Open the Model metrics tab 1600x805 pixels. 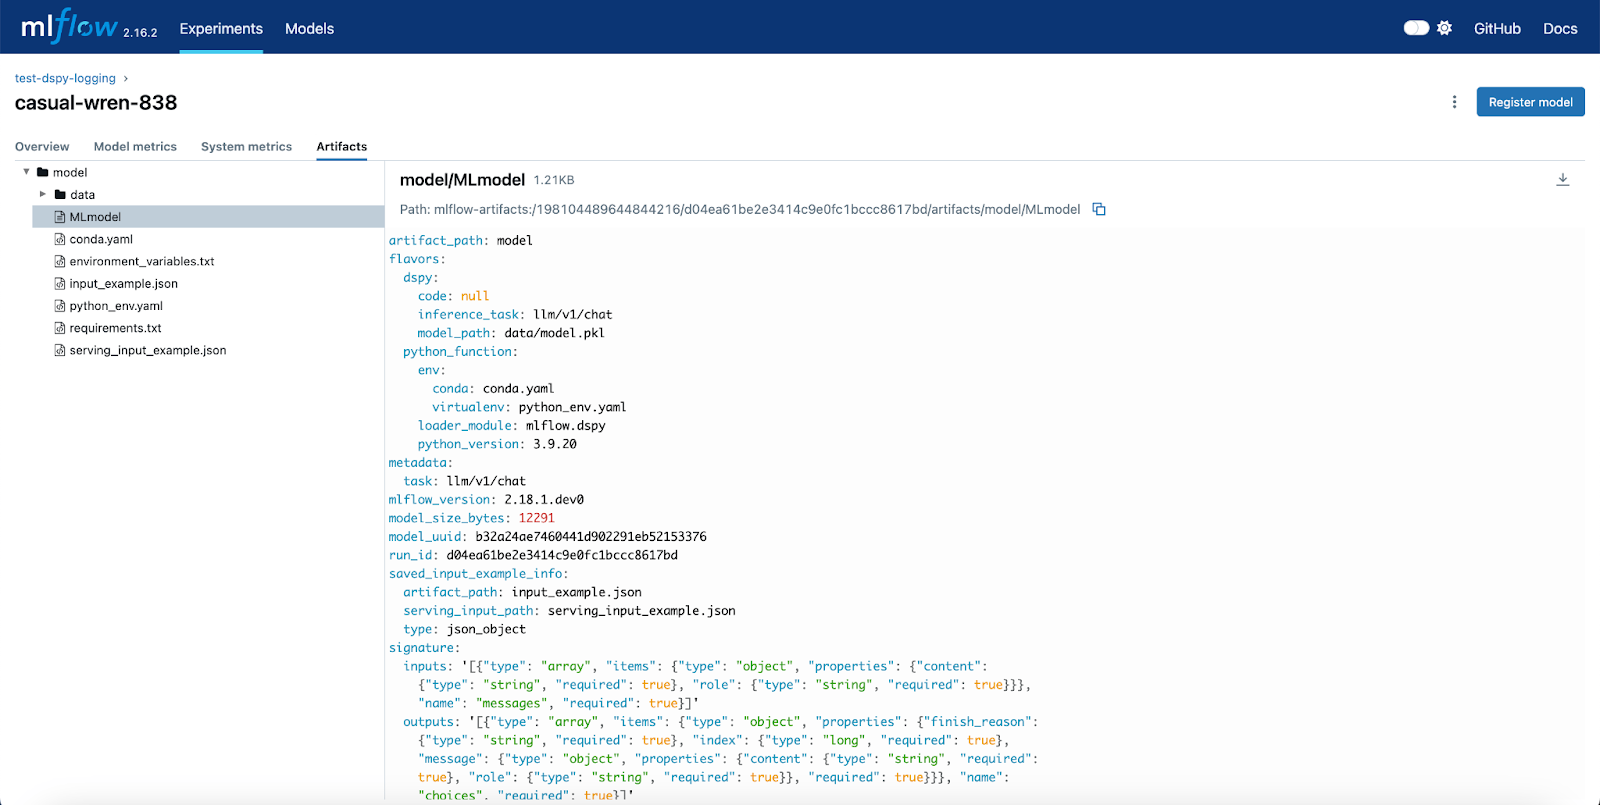135,146
